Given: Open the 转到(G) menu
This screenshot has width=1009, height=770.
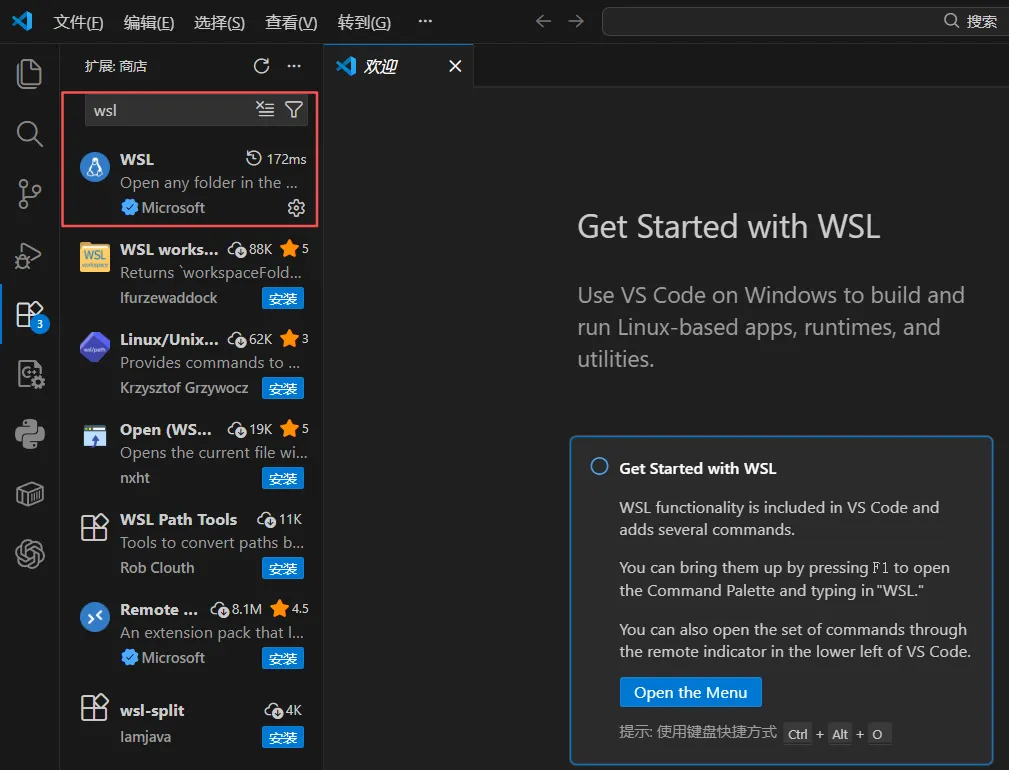Looking at the screenshot, I should pos(364,23).
